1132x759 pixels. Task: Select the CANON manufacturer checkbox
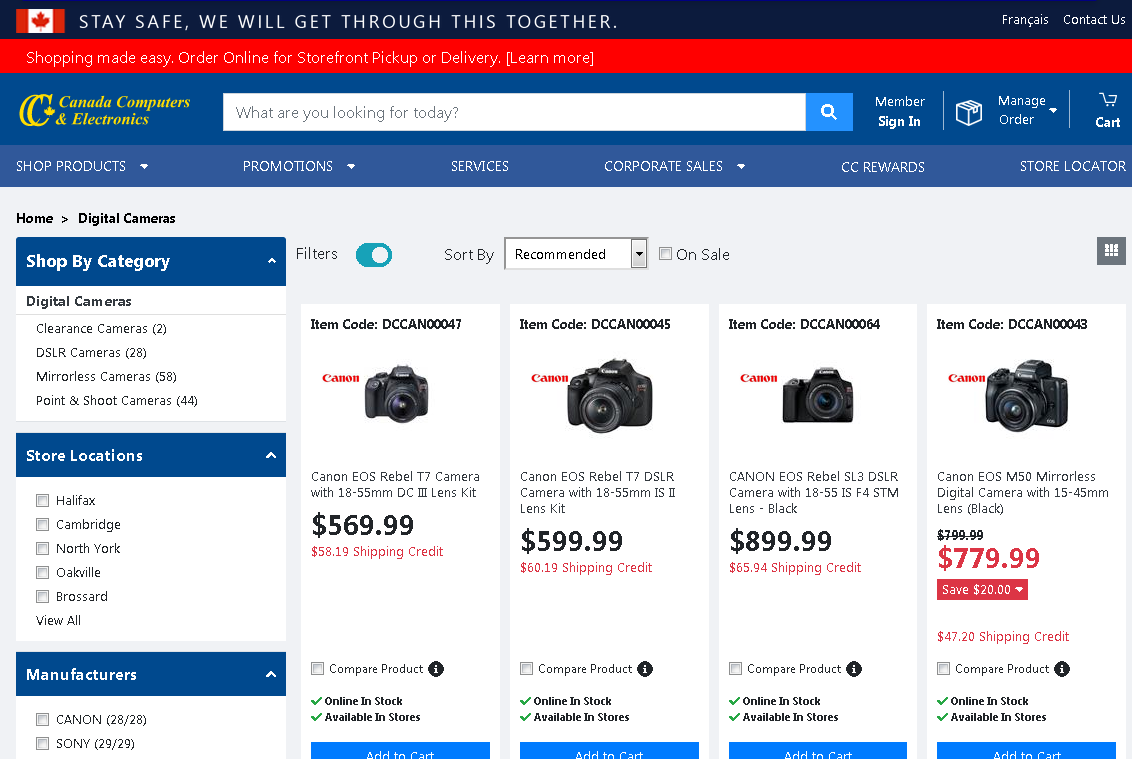pos(43,719)
